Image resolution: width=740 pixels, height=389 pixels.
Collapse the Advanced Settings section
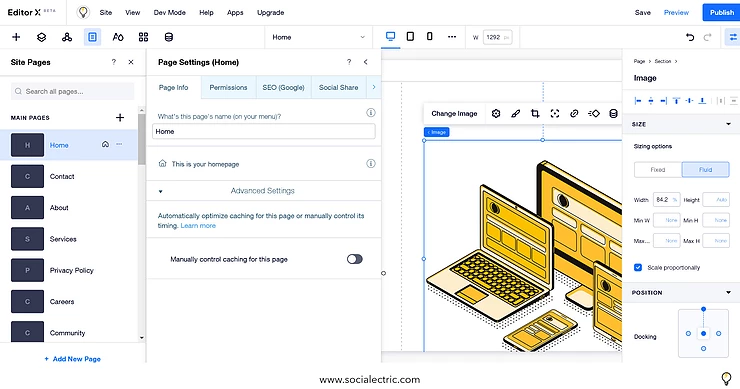pyautogui.click(x=160, y=191)
